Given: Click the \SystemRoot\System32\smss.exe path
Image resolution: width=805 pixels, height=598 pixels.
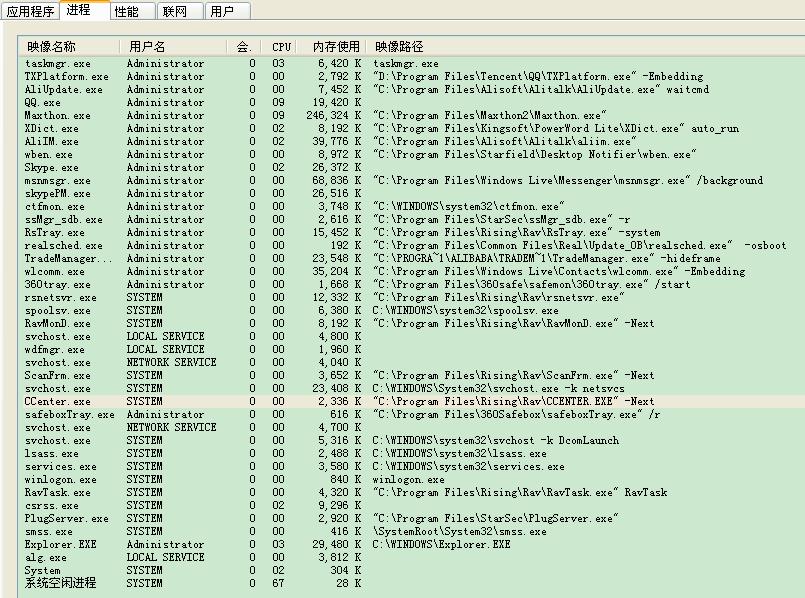Looking at the screenshot, I should (x=459, y=532).
